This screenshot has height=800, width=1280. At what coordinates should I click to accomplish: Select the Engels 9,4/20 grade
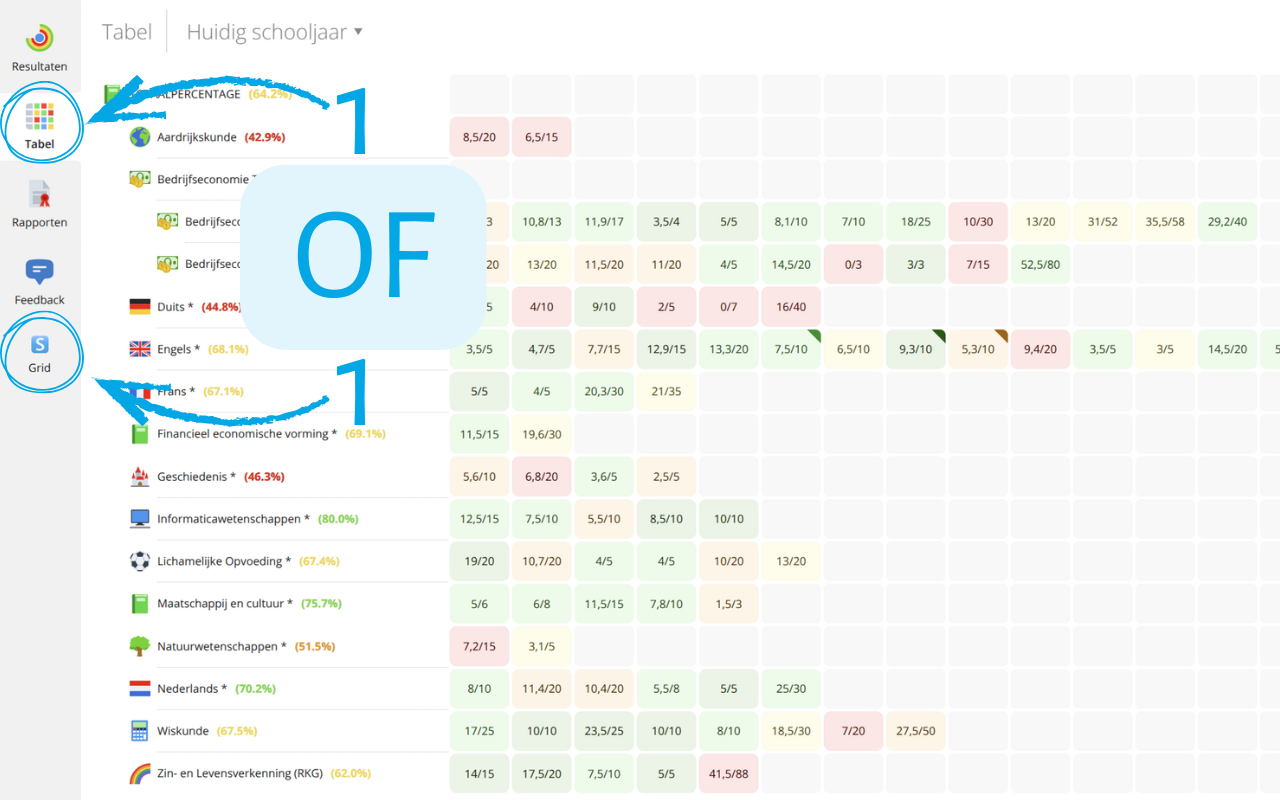click(1039, 349)
